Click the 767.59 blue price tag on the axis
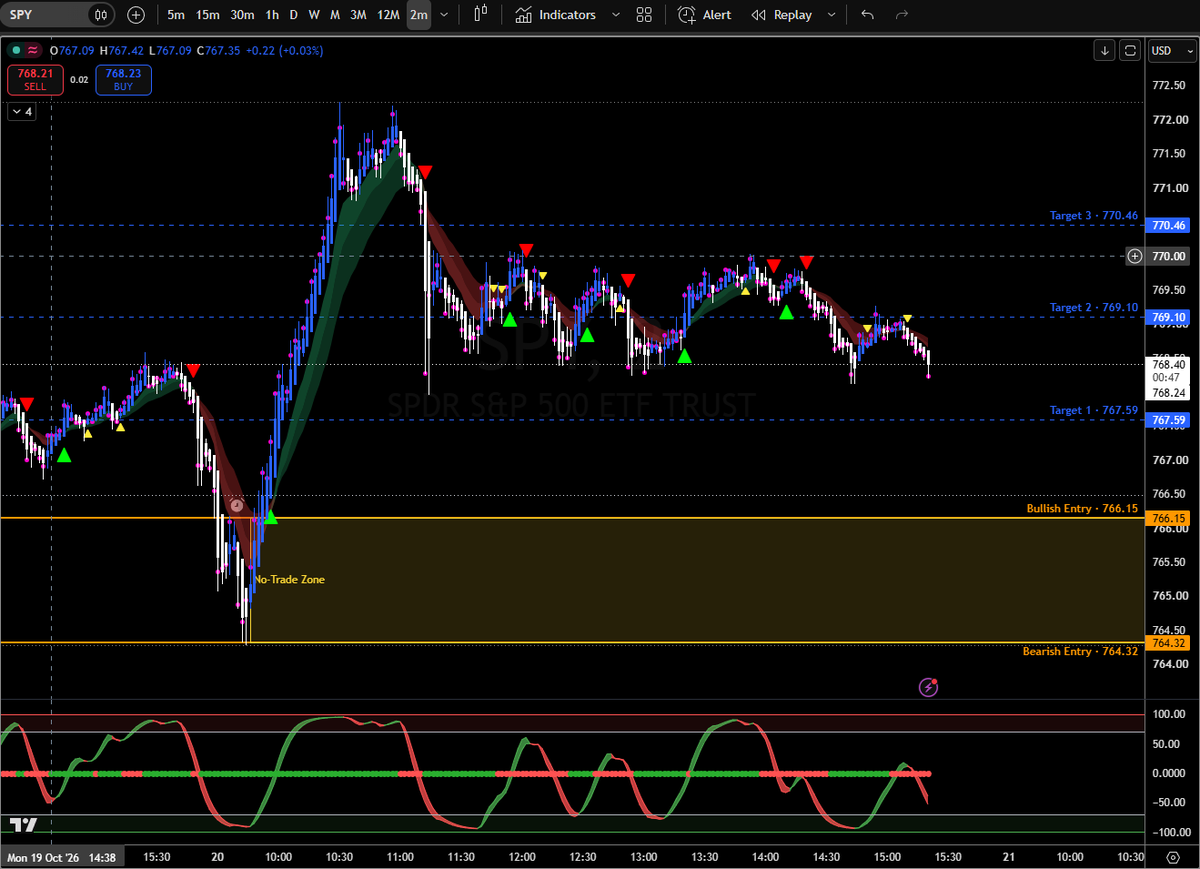 pos(1168,421)
